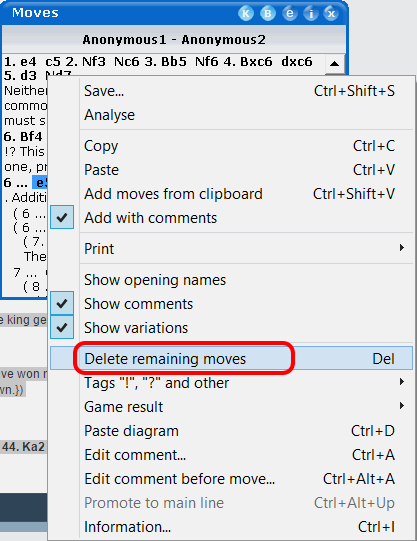Click the x icon in Moves title bar
Viewport: 417px width, 541px height.
331,13
